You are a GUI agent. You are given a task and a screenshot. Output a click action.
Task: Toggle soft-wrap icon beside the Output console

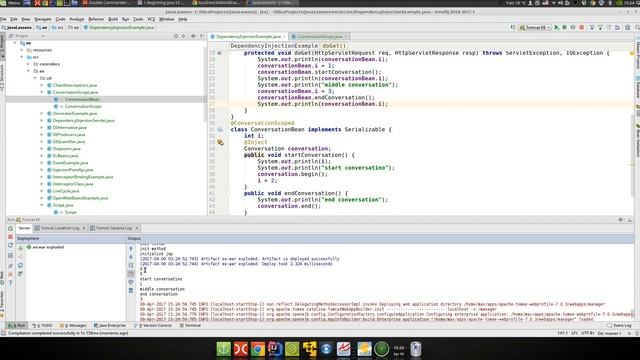coord(131,265)
